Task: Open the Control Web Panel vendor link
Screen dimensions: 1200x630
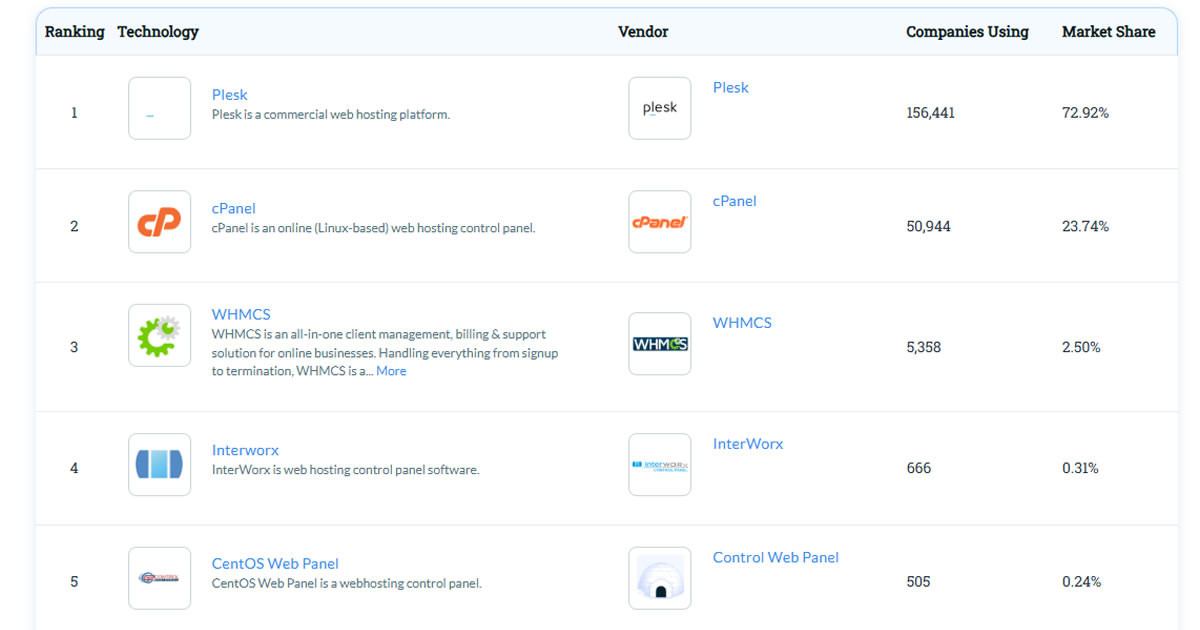Action: [775, 558]
